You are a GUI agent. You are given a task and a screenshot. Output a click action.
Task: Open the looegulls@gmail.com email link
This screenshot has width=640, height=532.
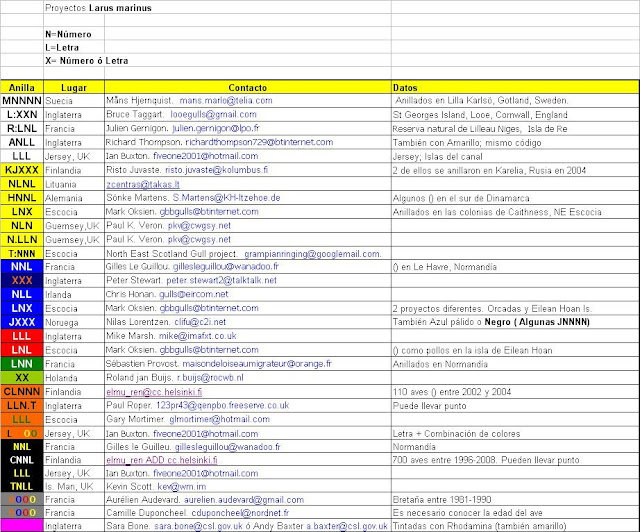tap(213, 114)
